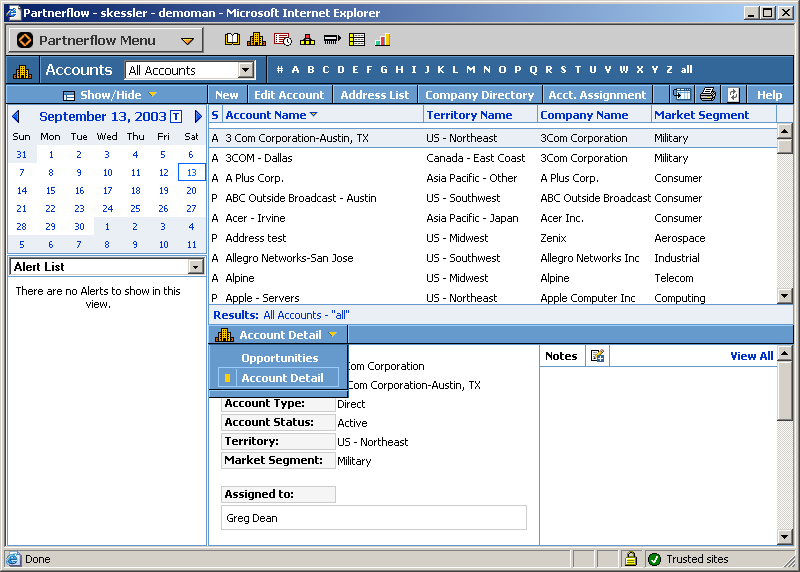800x572 pixels.
Task: Click the 3COM - Dallas account row
Action: point(492,158)
